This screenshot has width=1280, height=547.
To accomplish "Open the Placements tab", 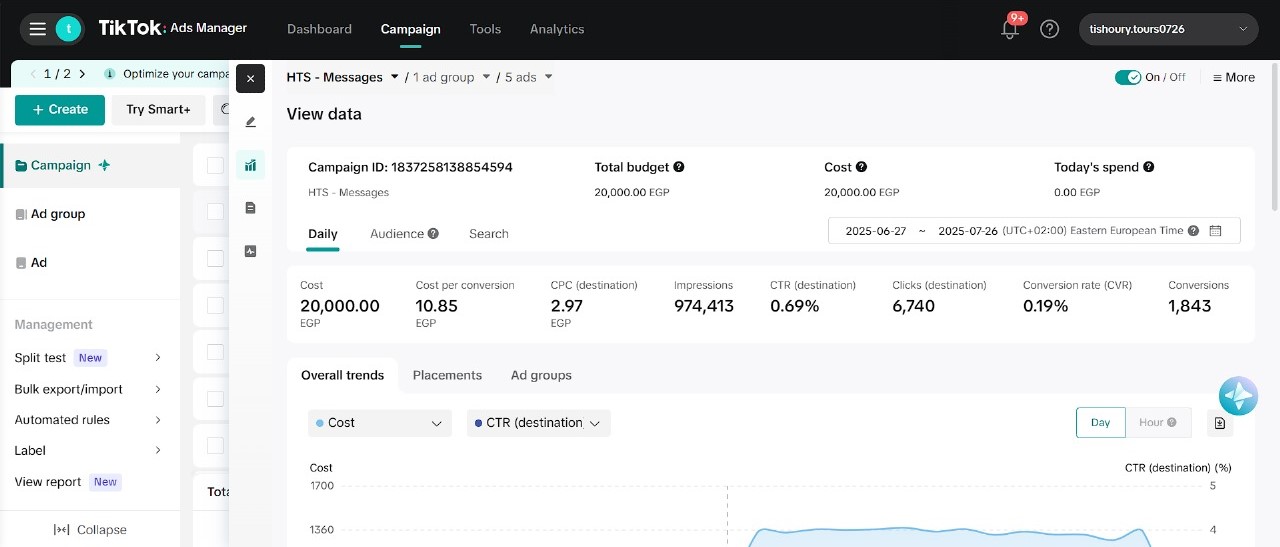I will point(447,375).
